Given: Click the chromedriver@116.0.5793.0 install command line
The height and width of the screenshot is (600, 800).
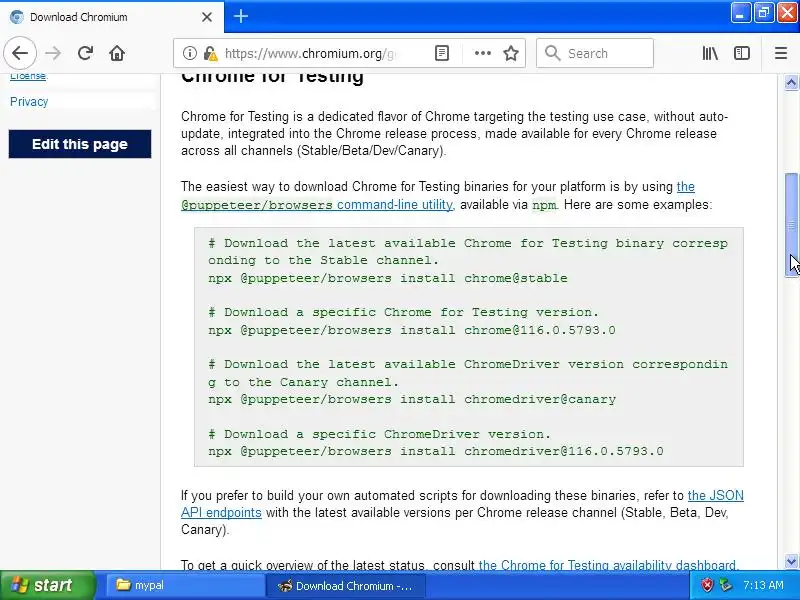Looking at the screenshot, I should click(x=436, y=451).
